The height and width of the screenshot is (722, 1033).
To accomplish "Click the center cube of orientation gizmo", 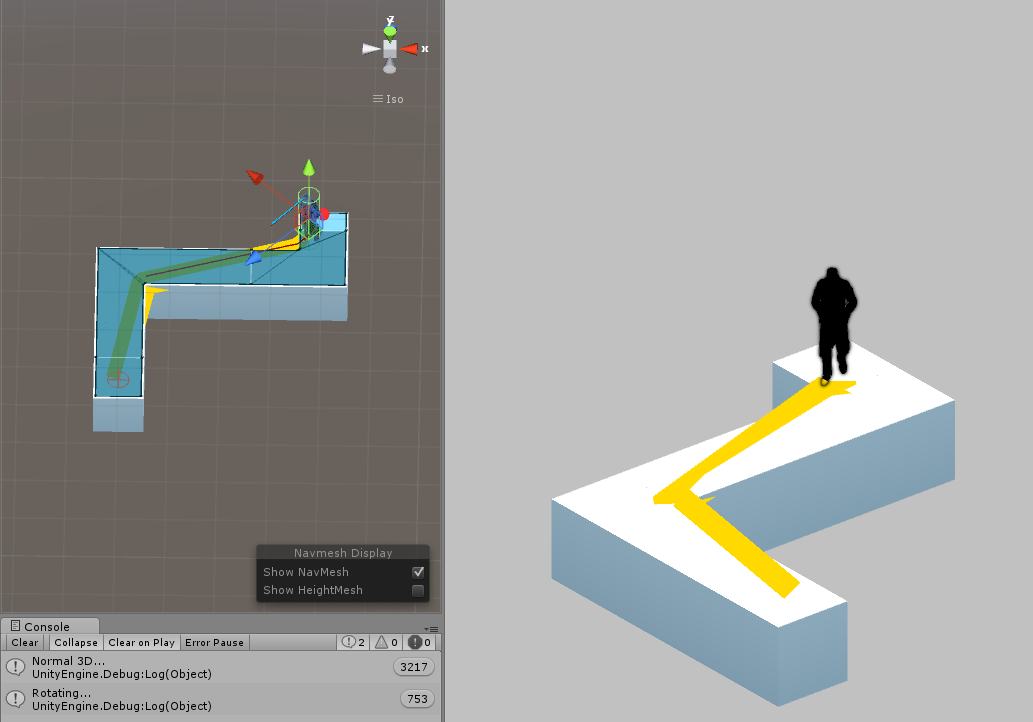I will 389,48.
